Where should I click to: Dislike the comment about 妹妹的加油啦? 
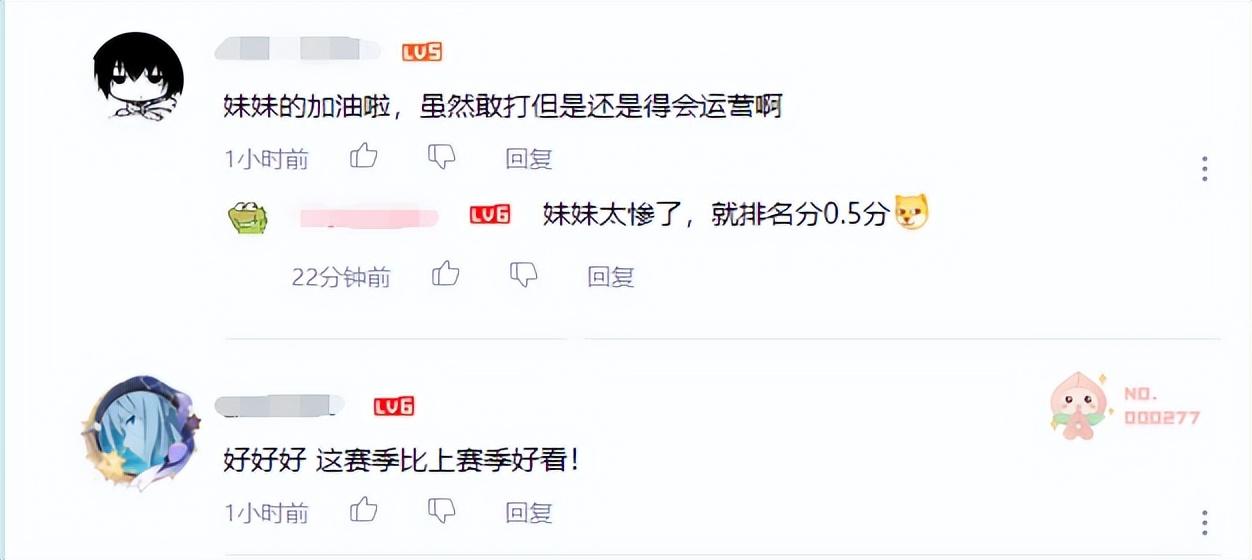point(441,157)
